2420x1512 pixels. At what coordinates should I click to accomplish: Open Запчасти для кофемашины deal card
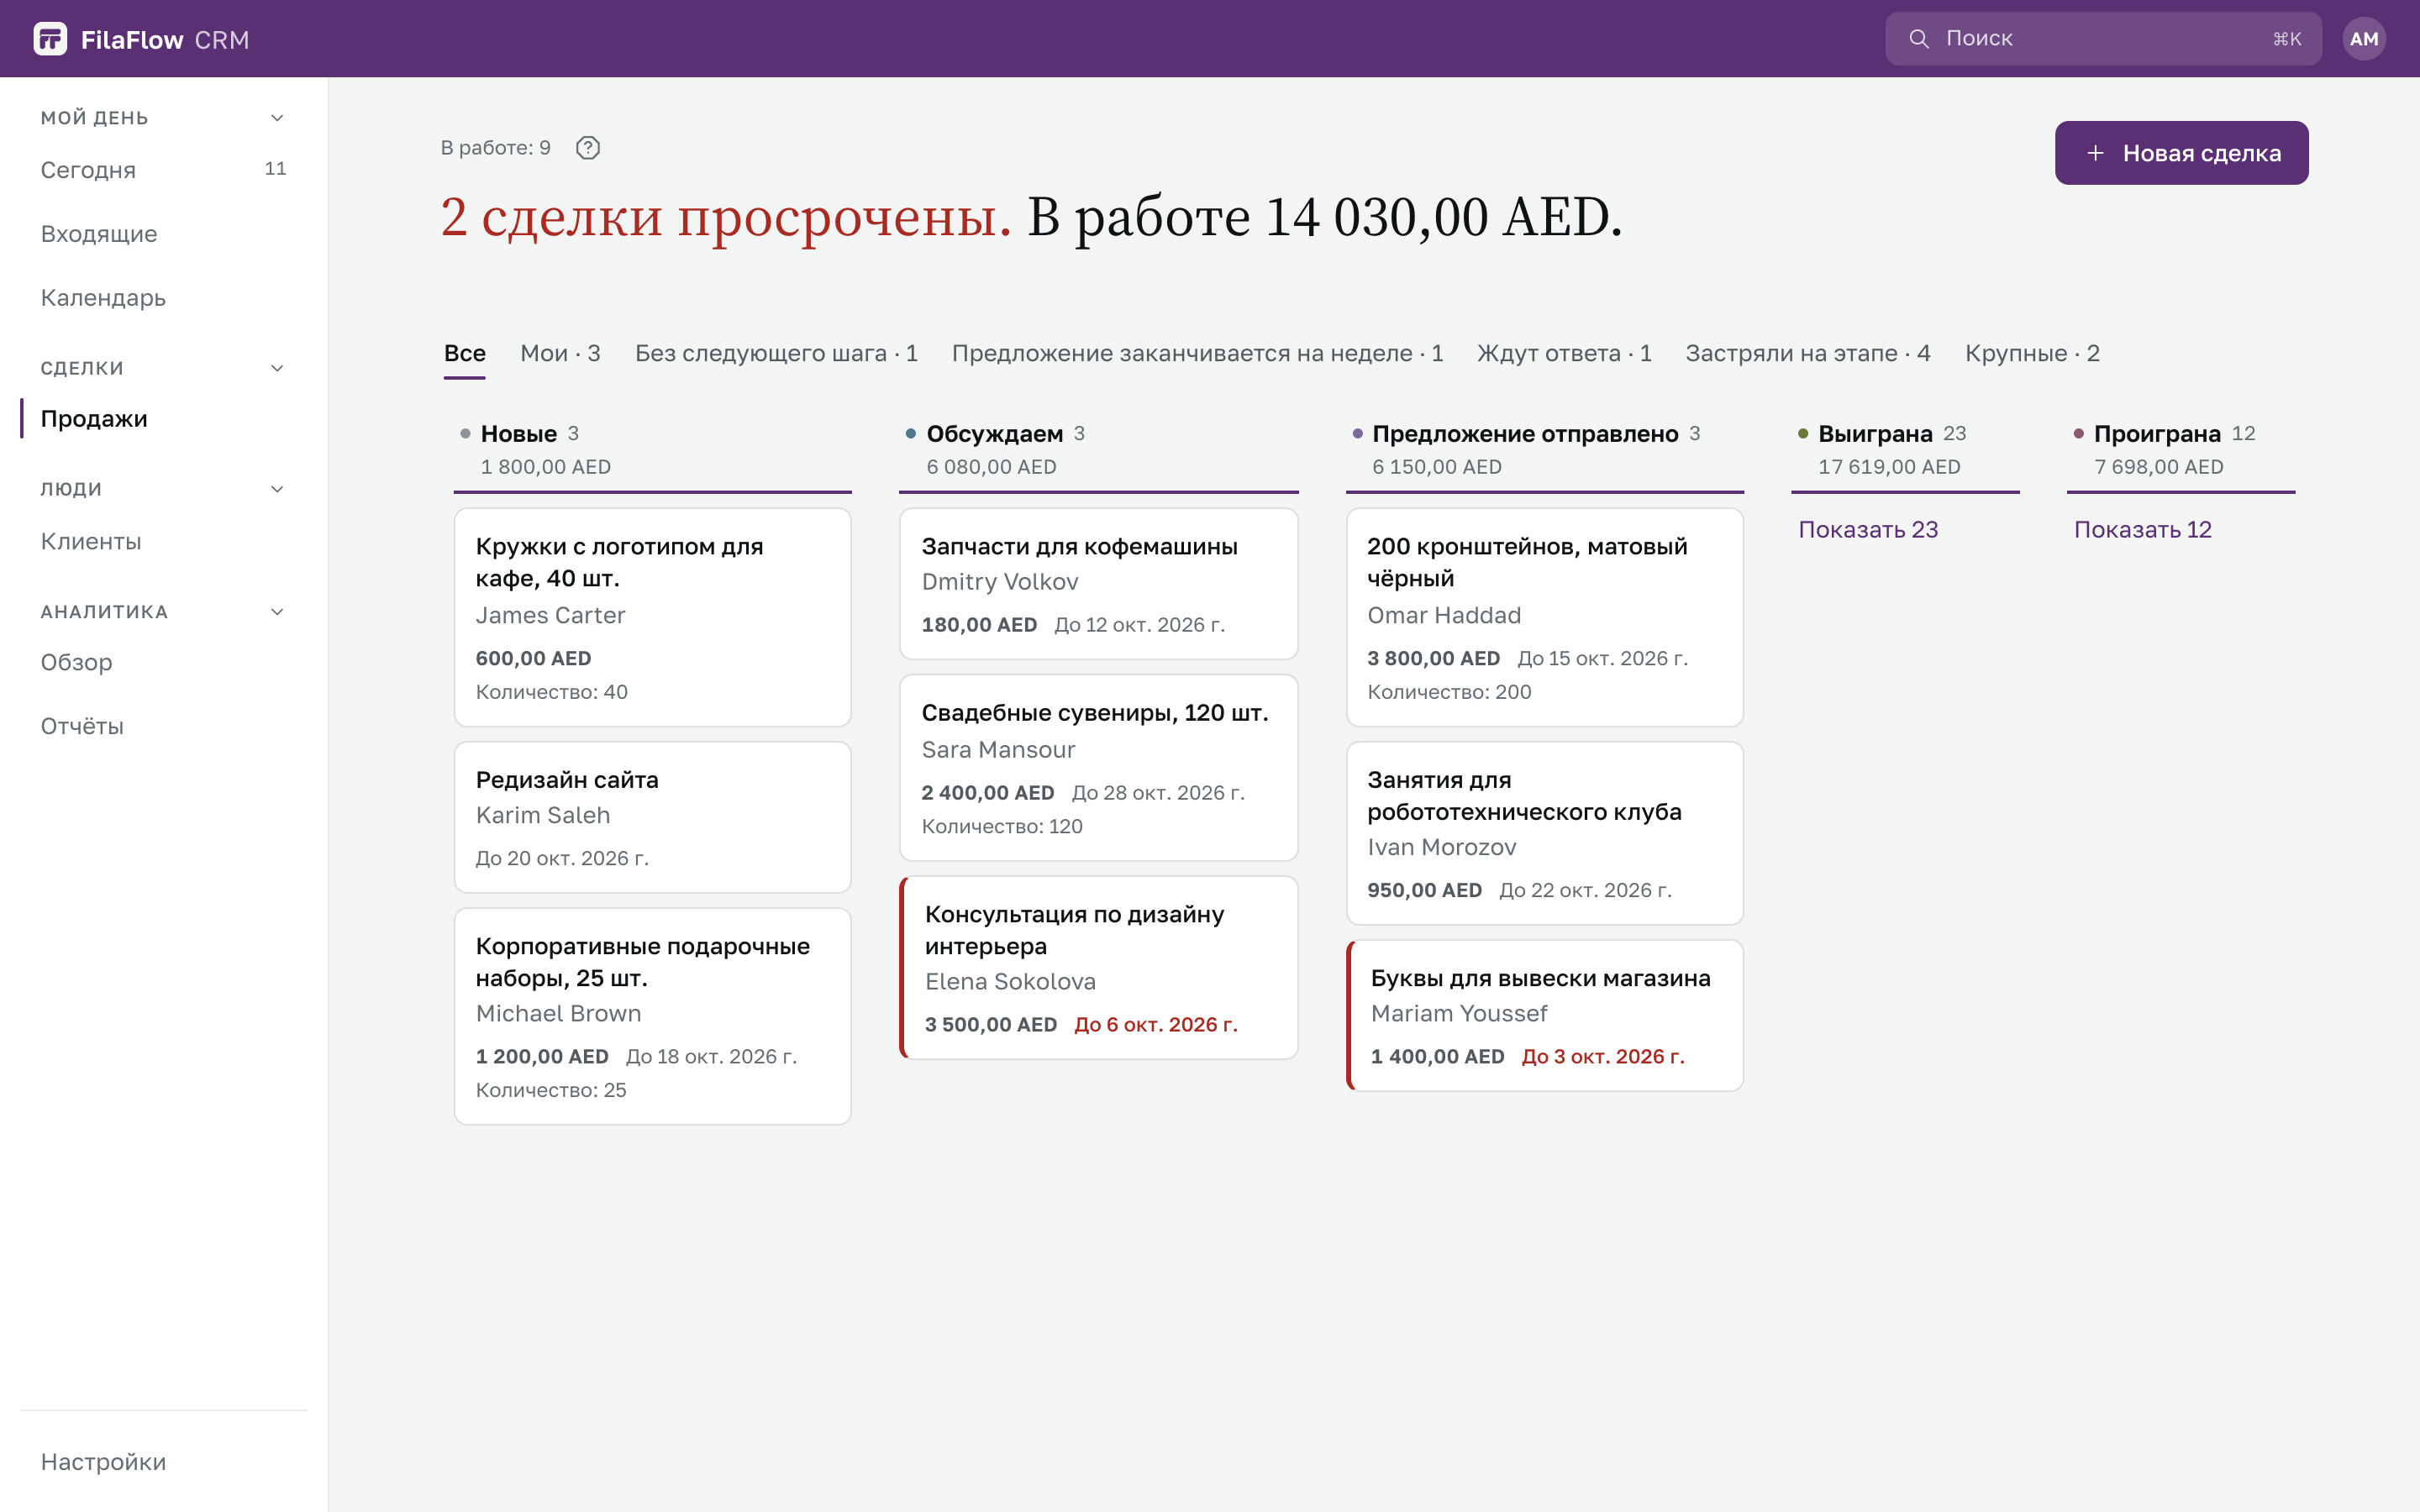pyautogui.click(x=1098, y=584)
